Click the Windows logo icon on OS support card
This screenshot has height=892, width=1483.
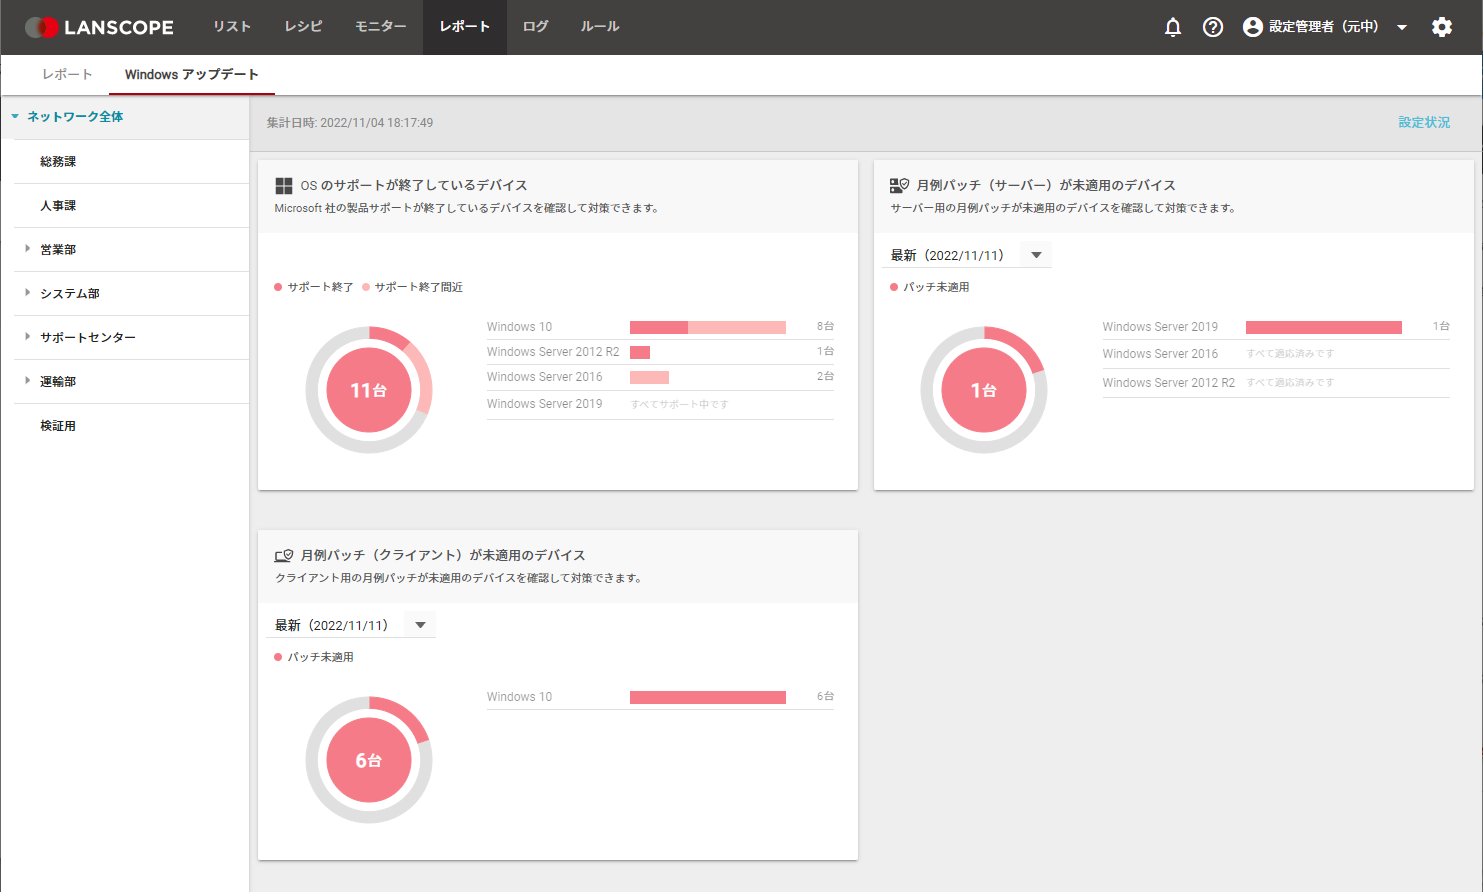point(284,186)
